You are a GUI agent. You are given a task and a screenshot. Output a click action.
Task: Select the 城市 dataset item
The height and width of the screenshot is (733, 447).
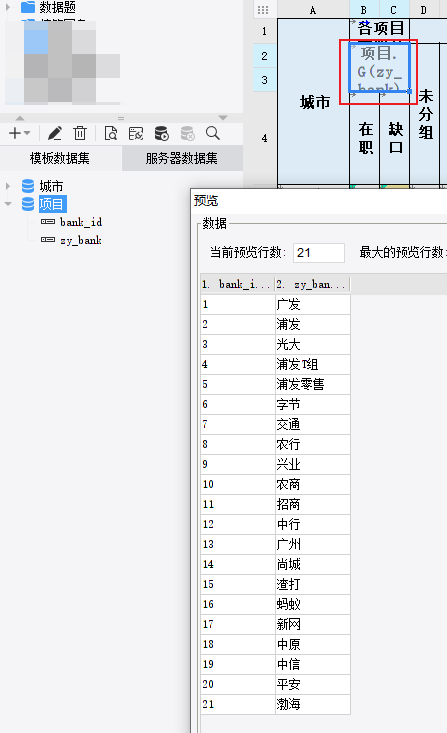pyautogui.click(x=51, y=186)
